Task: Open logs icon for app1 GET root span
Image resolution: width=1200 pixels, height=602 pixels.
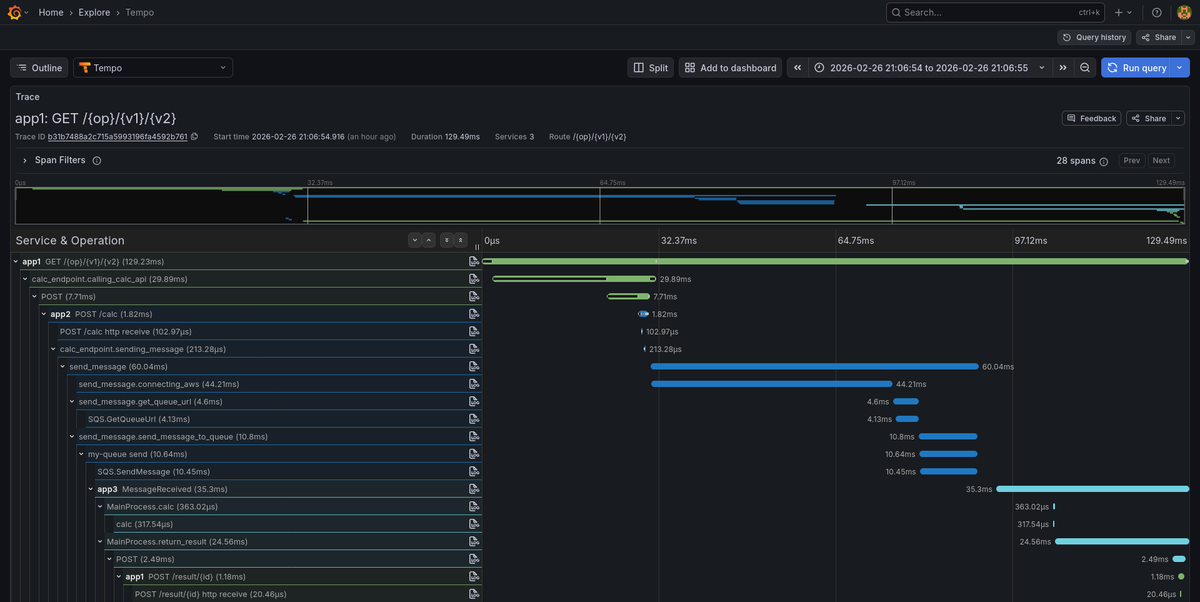Action: [474, 261]
